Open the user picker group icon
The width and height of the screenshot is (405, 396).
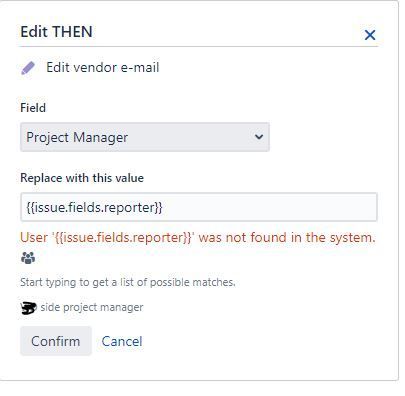(x=28, y=258)
